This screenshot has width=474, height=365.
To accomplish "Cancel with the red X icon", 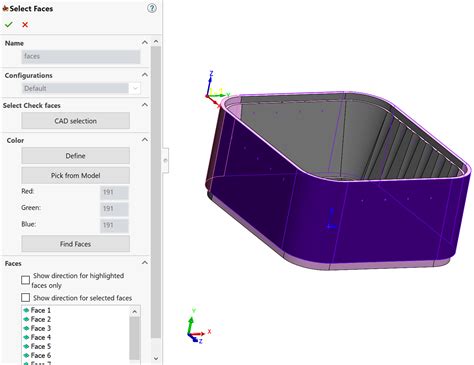I will [x=25, y=24].
